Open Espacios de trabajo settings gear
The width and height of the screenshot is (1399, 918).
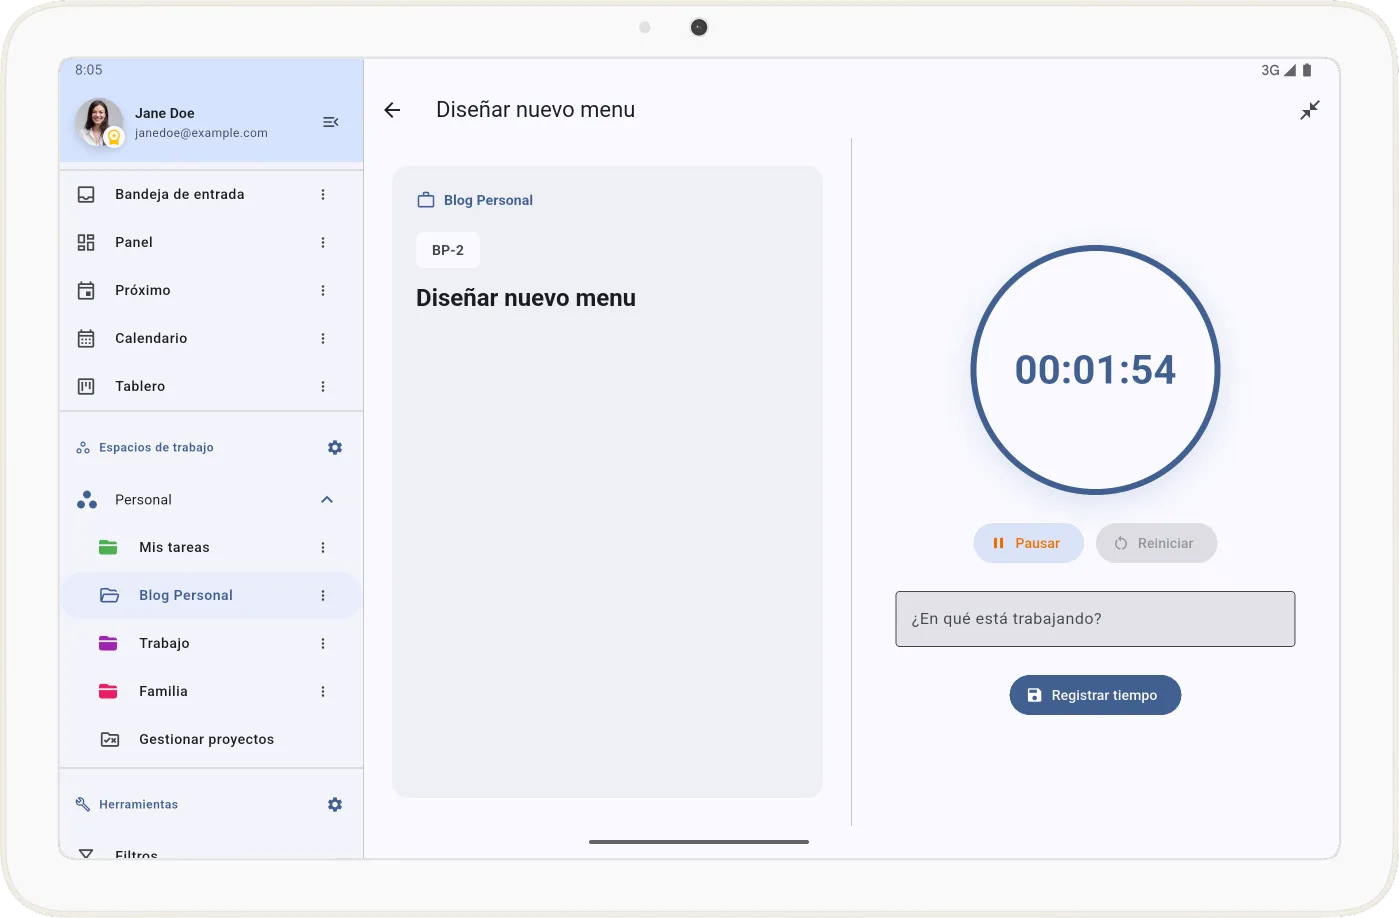[335, 447]
